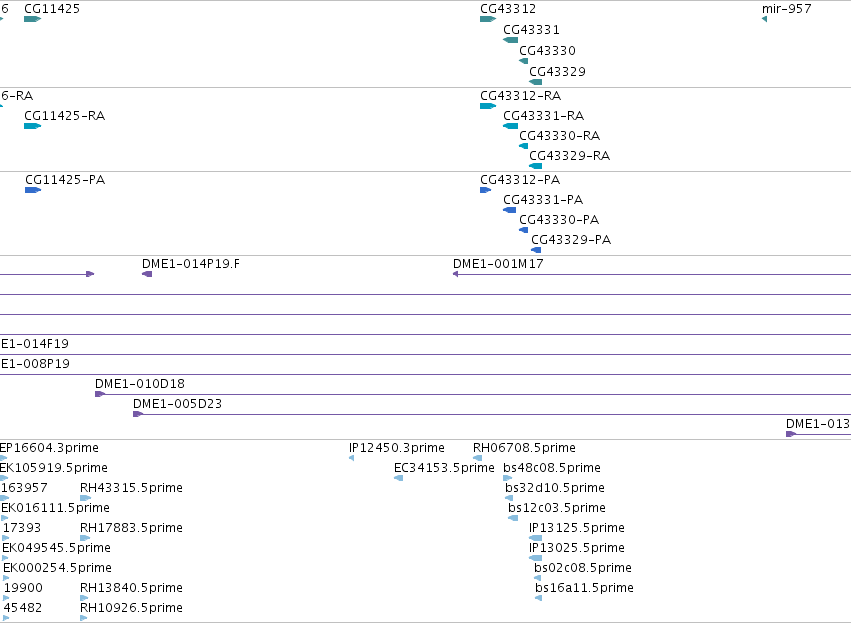Viewport: 851px width, 623px height.
Task: Select transcript CG43330-RA label
Action: click(560, 136)
